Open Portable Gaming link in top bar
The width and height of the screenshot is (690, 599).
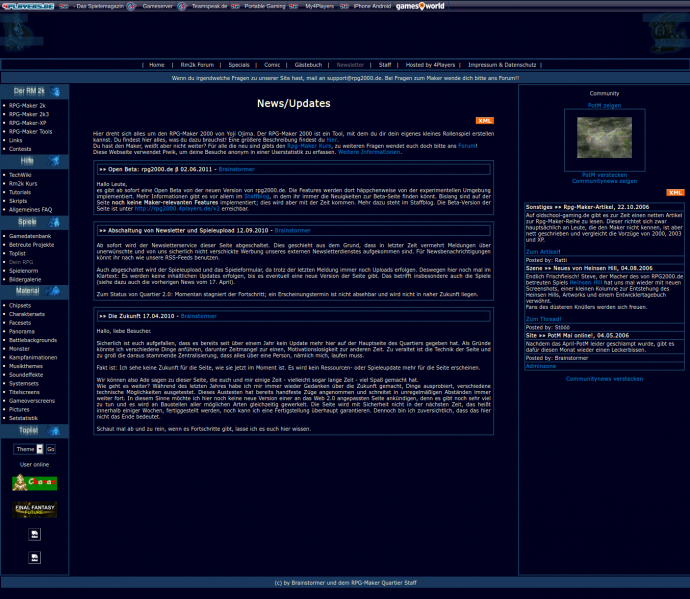point(265,6)
